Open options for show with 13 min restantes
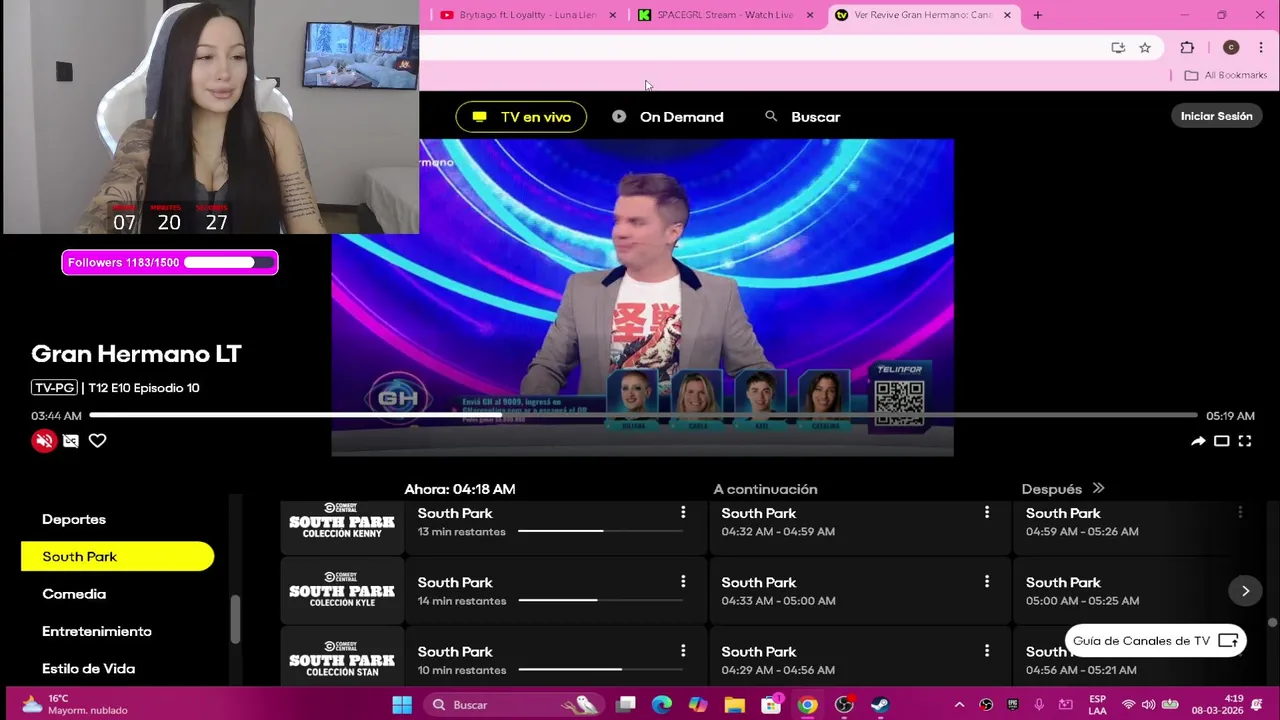Viewport: 1280px width, 720px height. click(x=683, y=513)
